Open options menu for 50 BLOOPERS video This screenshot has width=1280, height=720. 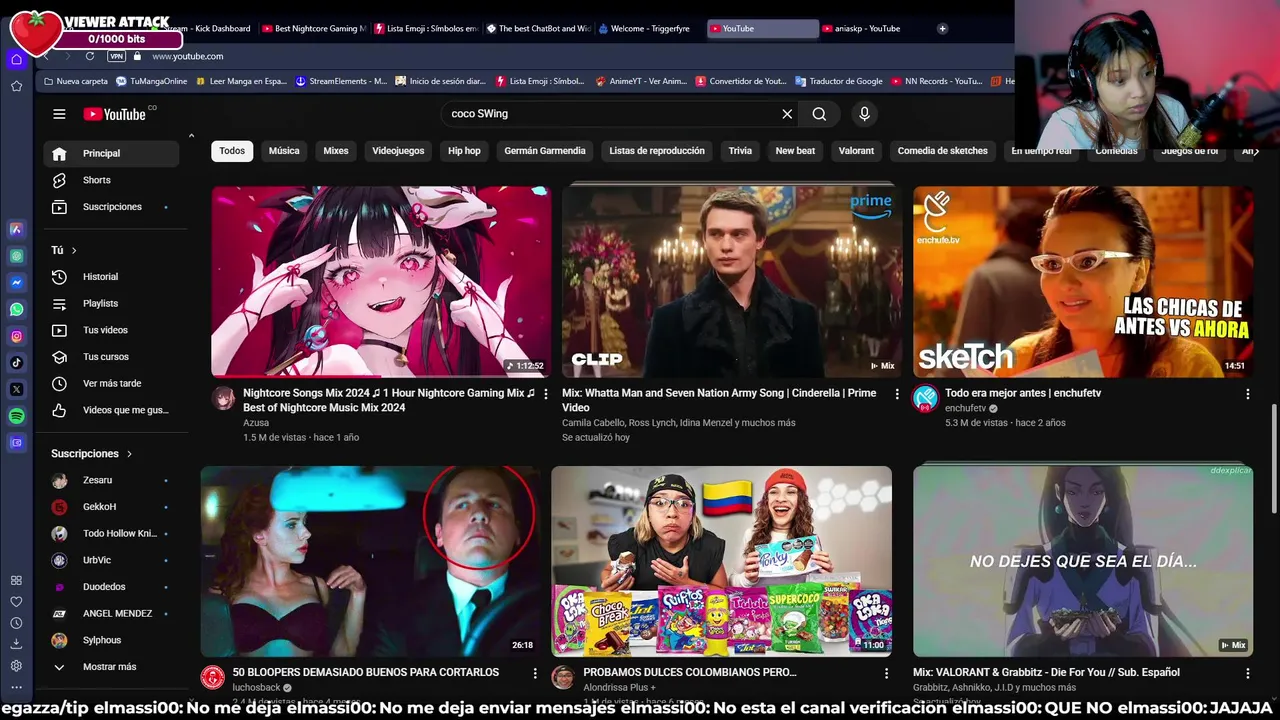(x=535, y=673)
